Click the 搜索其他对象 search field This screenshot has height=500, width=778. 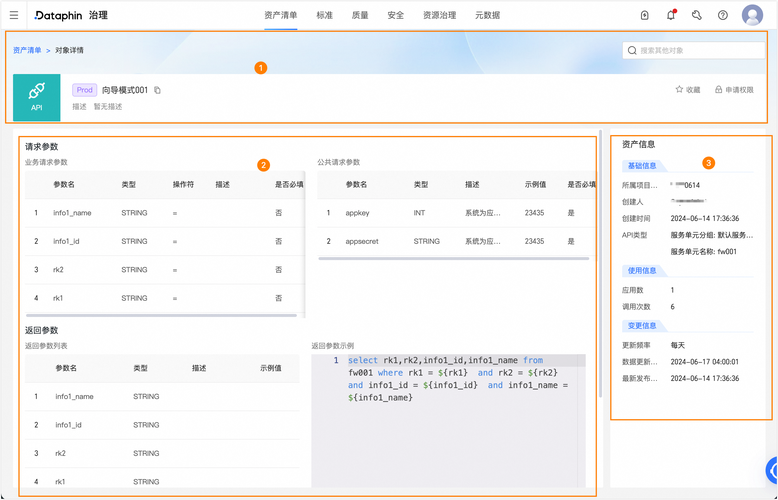(694, 50)
